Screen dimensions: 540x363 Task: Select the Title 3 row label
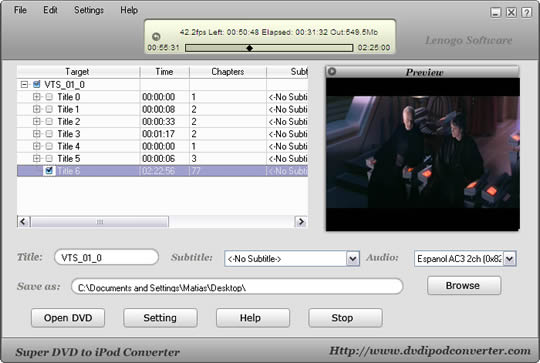(x=69, y=134)
